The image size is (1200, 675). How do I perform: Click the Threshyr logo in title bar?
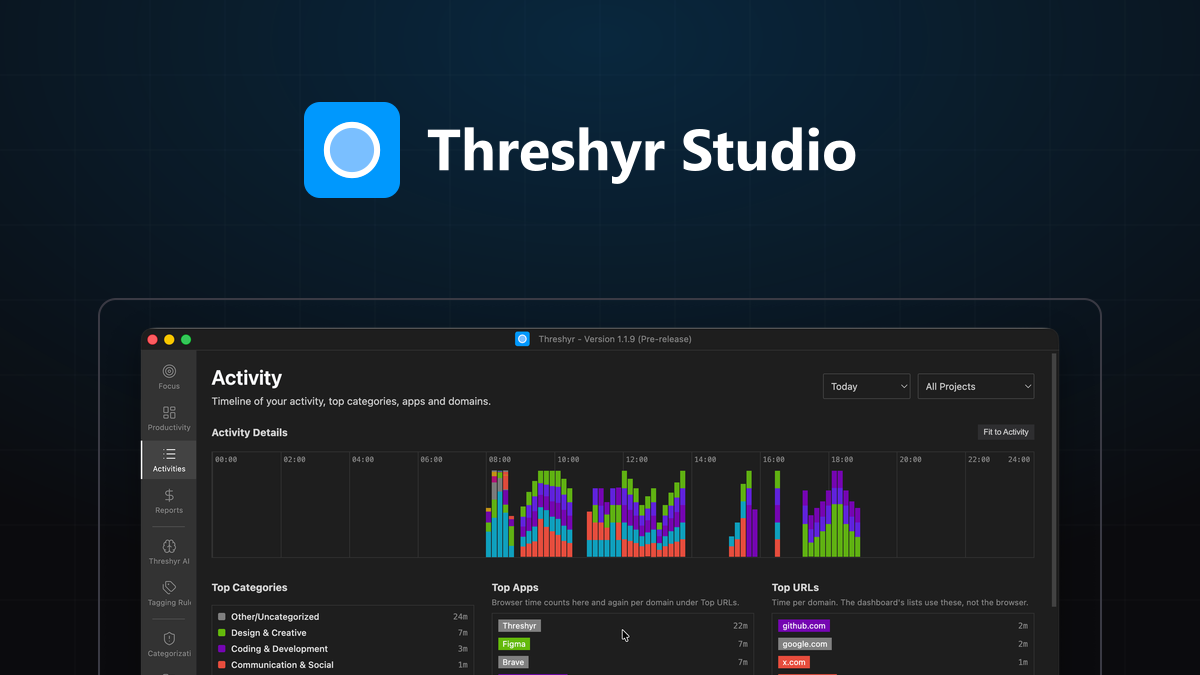pos(522,339)
